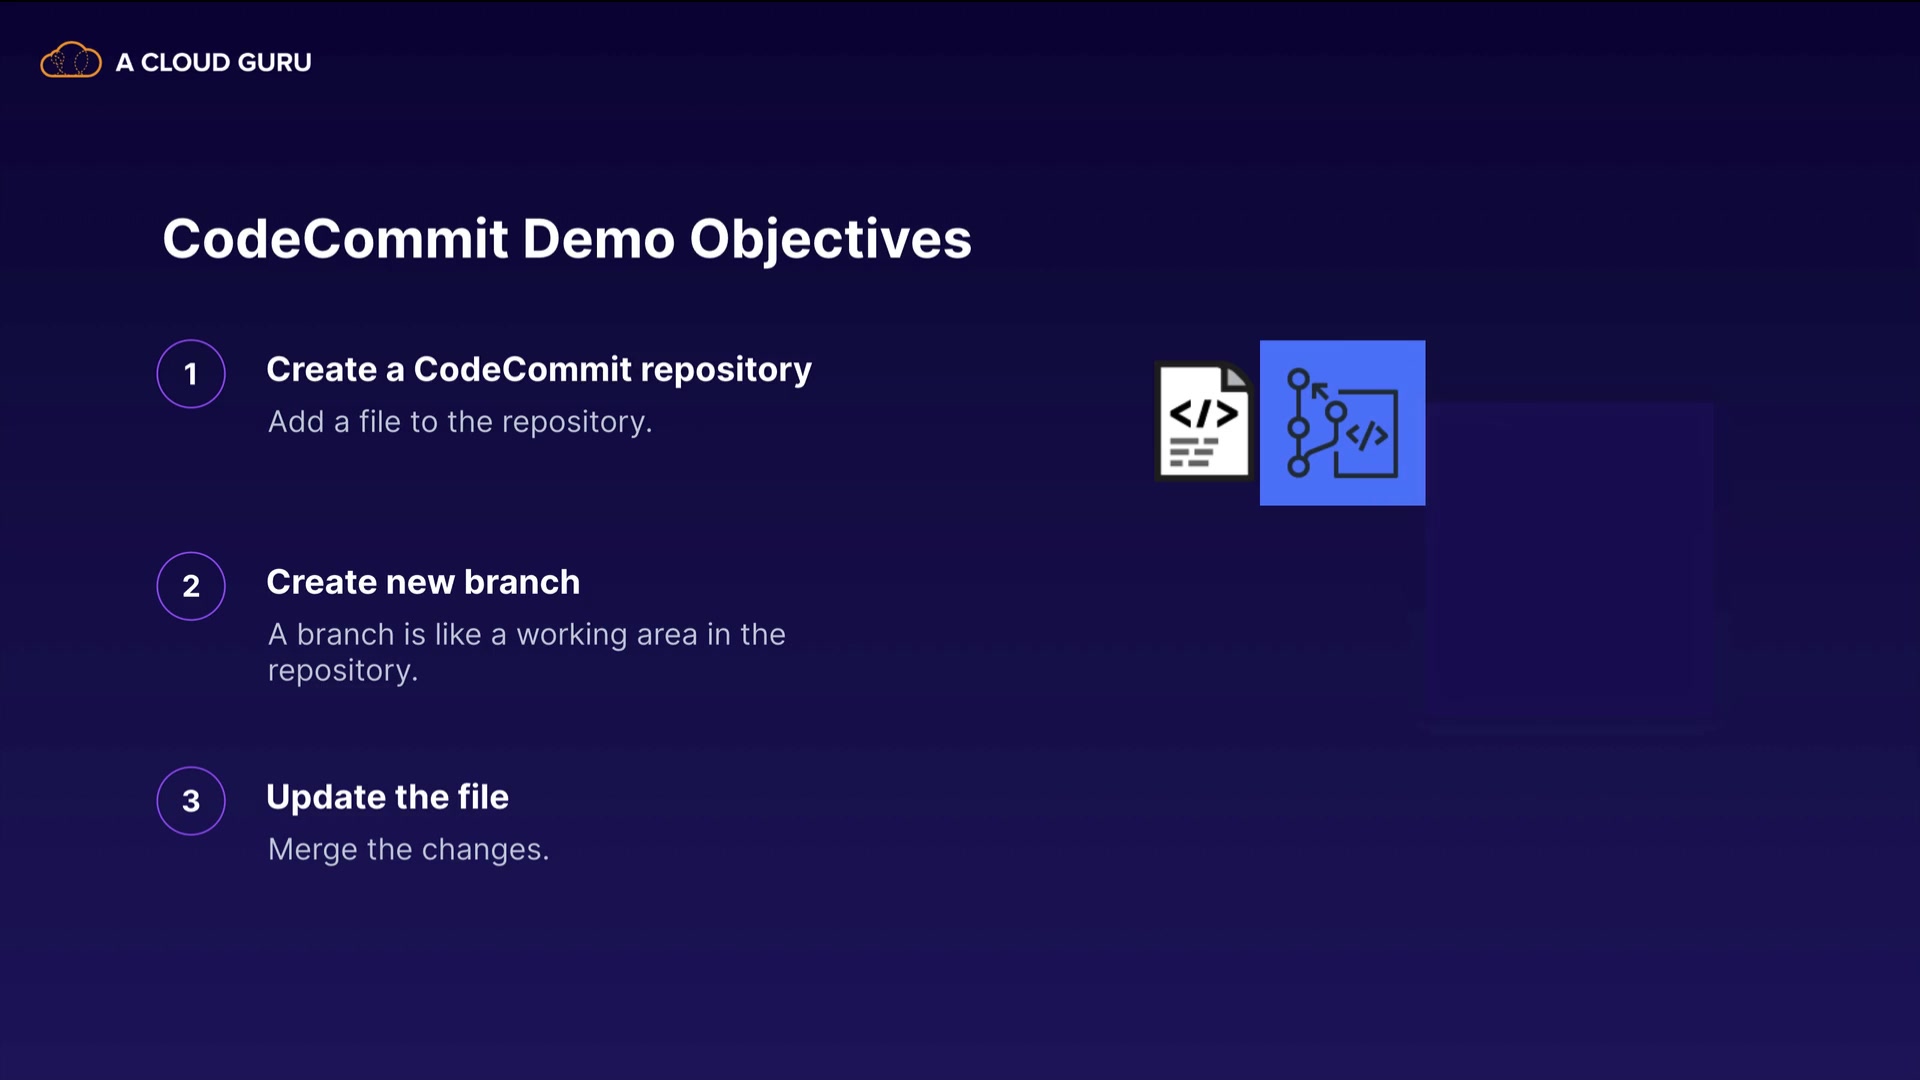Click the A Cloud Guru cloud logo
Screen dimensions: 1920x1080
(x=70, y=61)
